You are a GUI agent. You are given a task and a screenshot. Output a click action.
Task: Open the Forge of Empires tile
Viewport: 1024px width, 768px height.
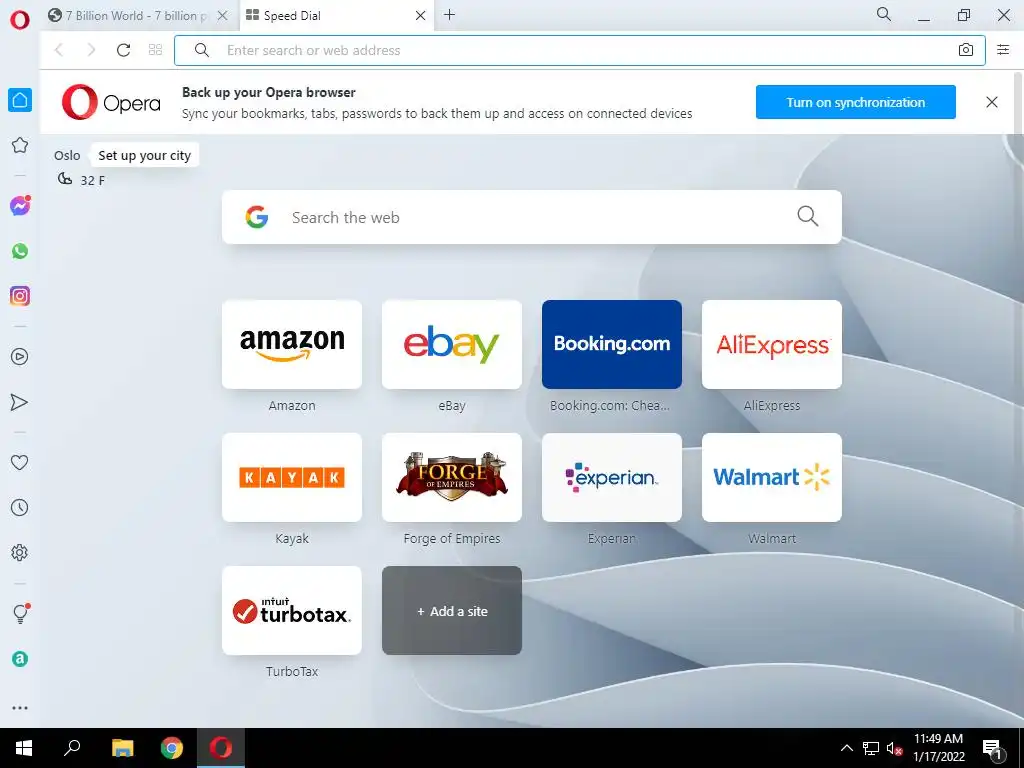click(452, 477)
